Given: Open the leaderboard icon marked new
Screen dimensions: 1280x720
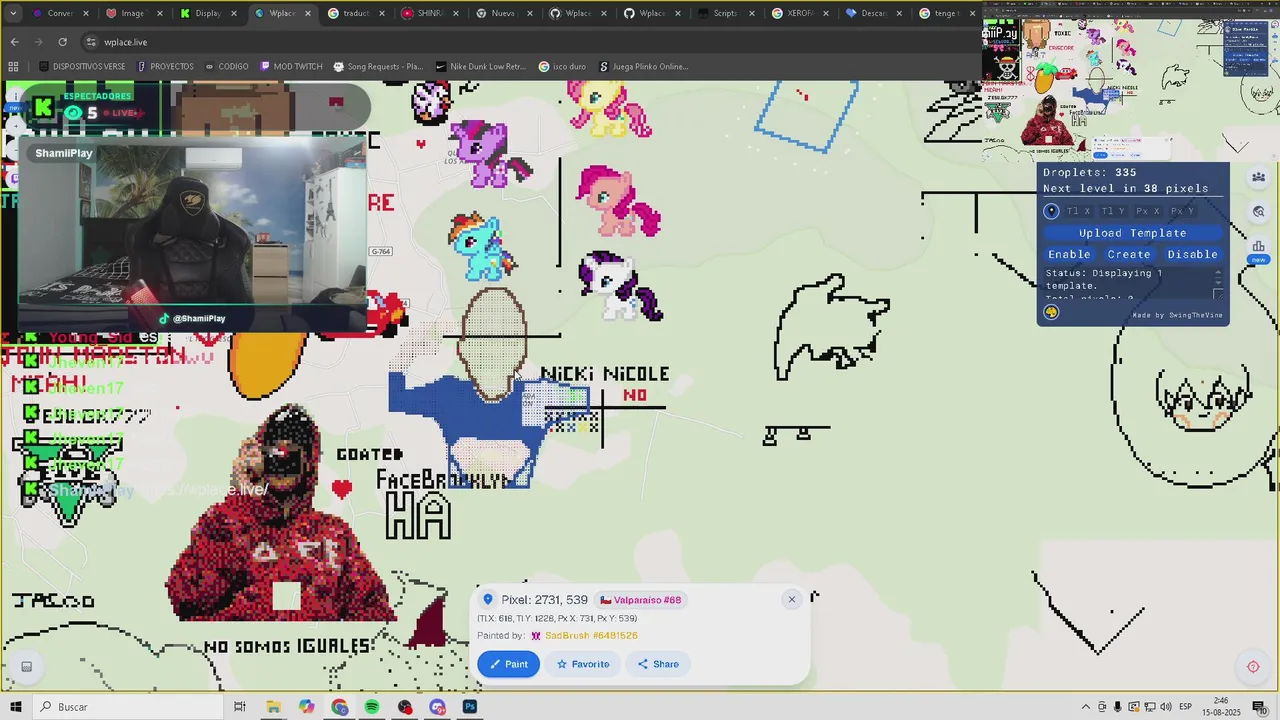Looking at the screenshot, I should point(1258,249).
